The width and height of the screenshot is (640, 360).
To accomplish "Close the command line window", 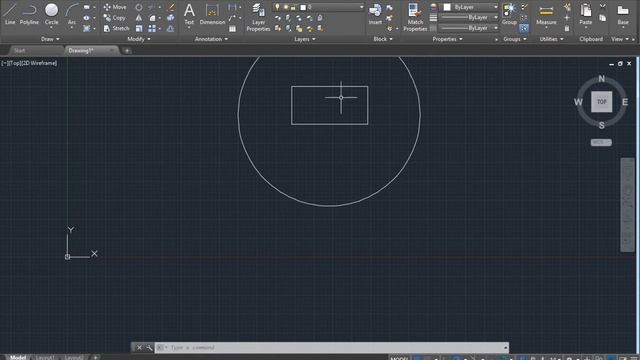I will point(139,347).
